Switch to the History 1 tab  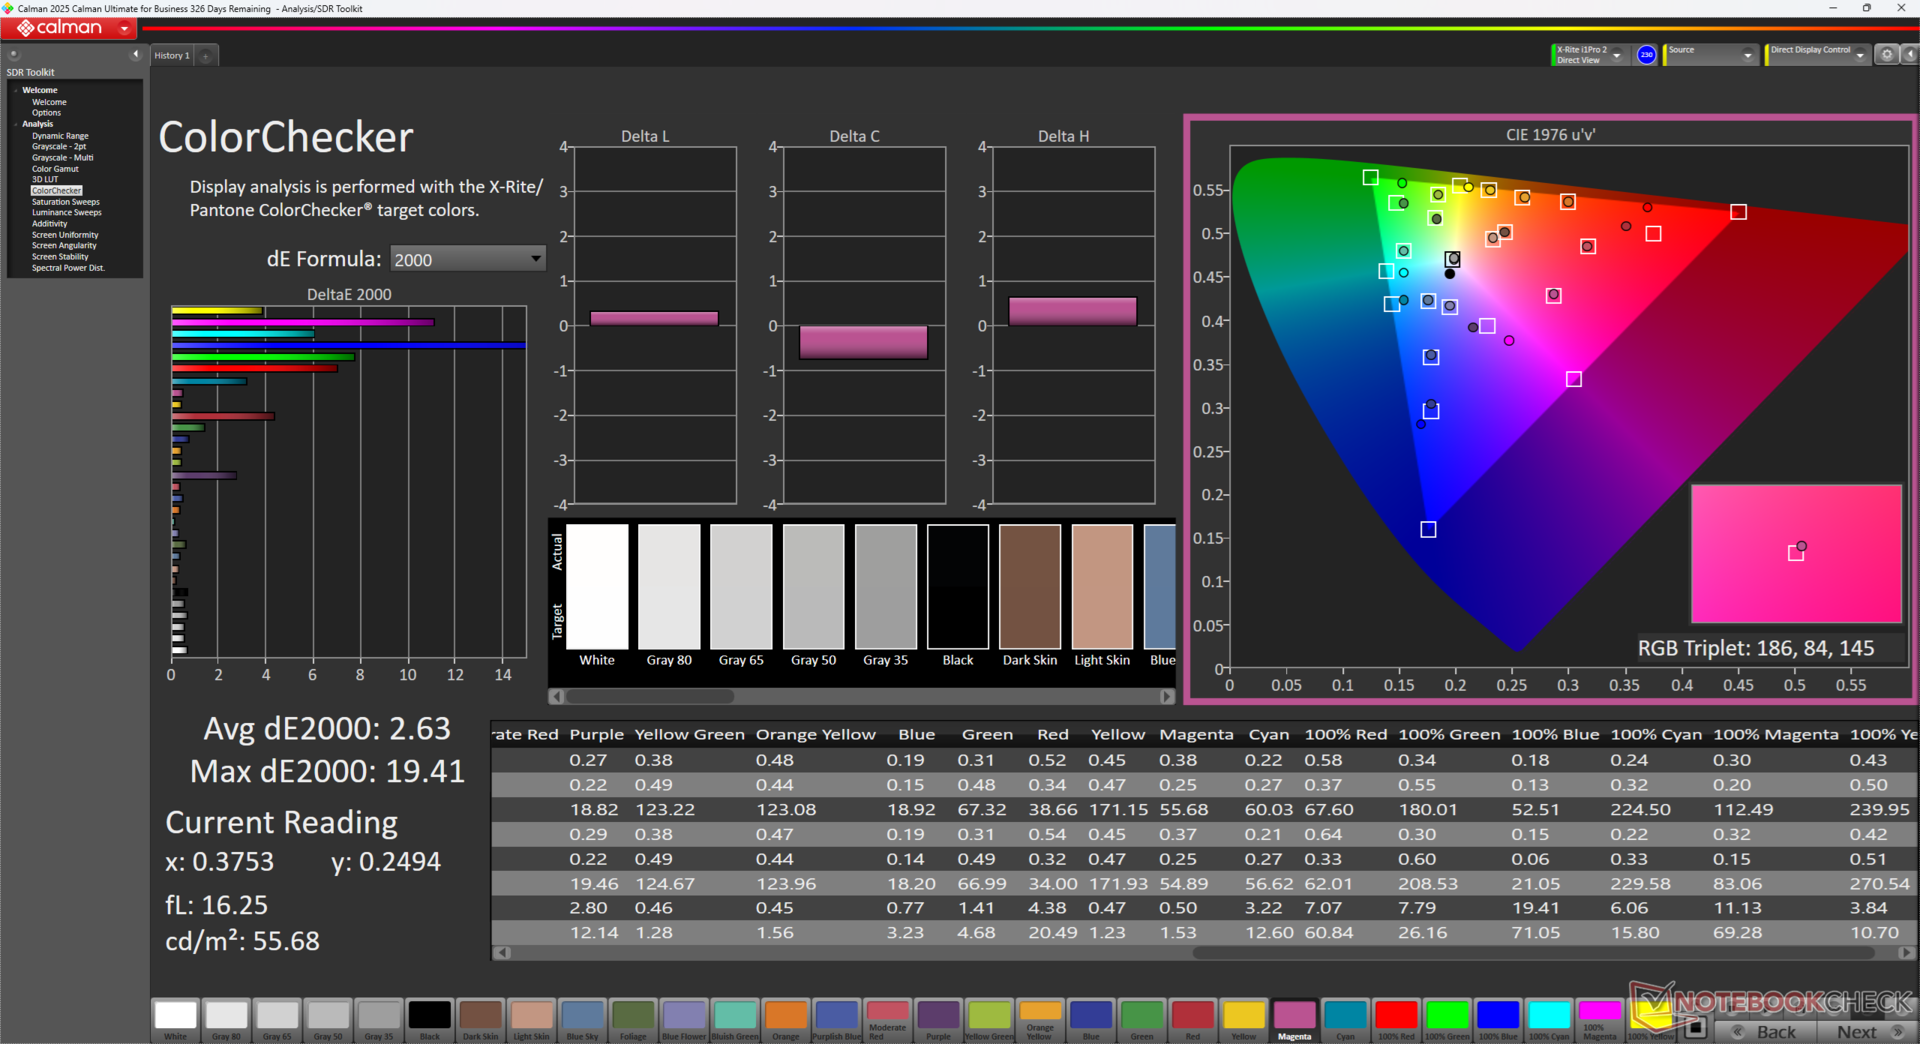[172, 56]
